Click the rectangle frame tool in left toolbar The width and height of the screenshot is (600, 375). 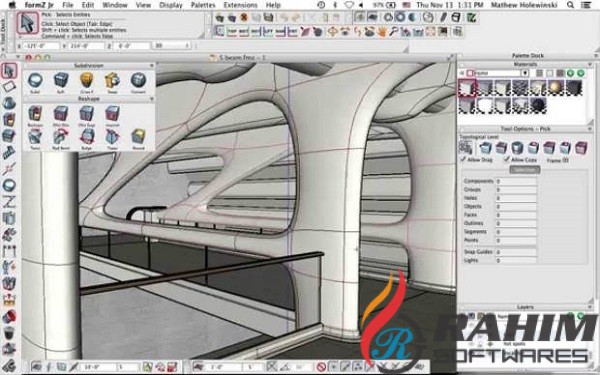[x=9, y=86]
